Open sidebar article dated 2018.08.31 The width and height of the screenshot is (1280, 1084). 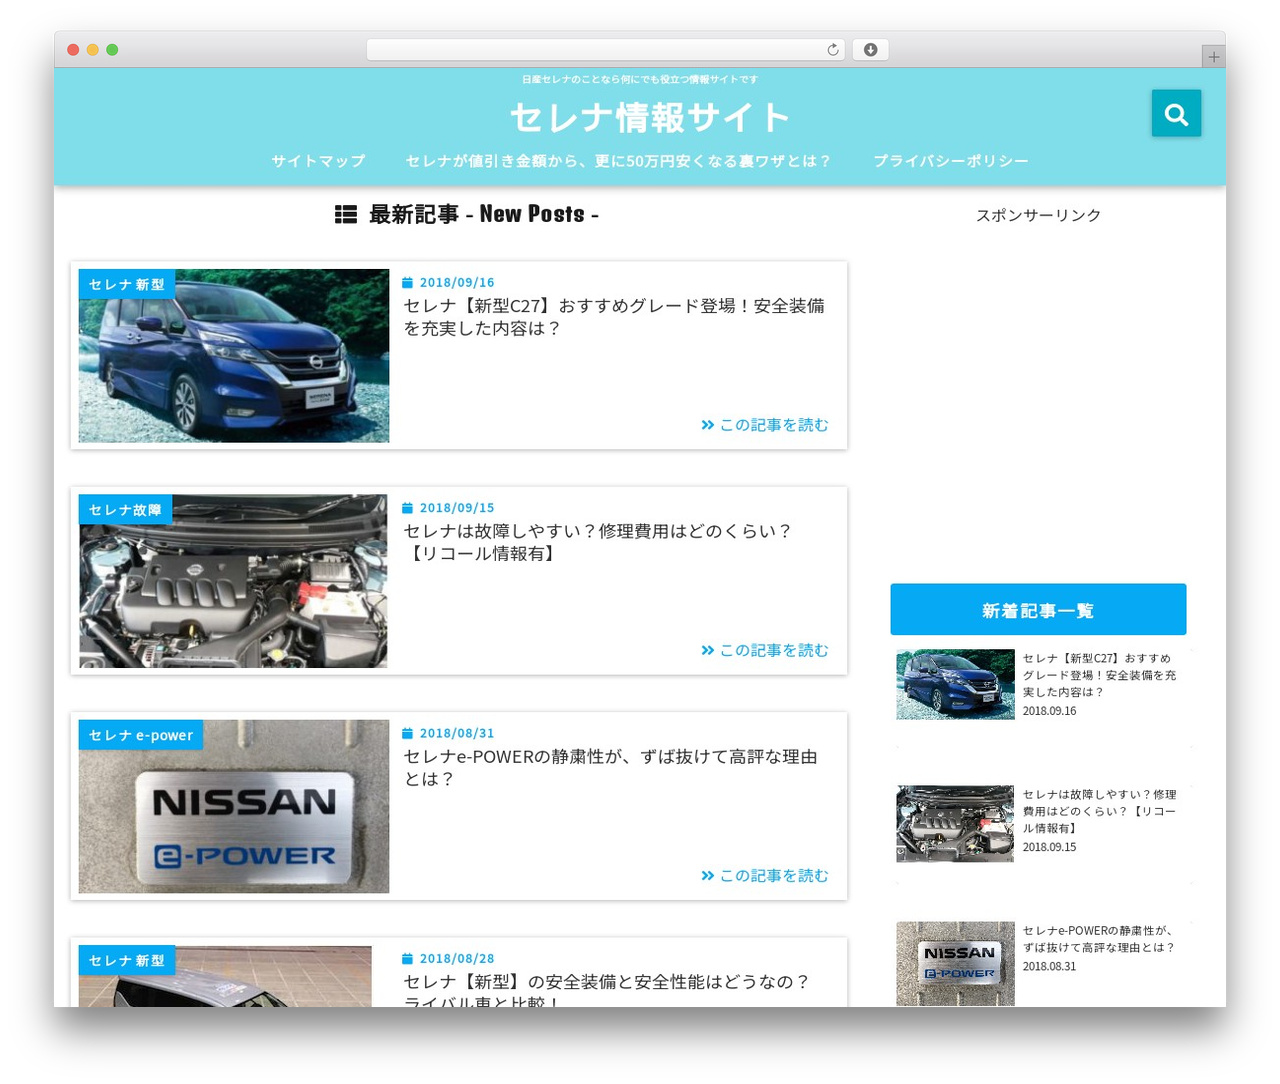[x=1098, y=939]
